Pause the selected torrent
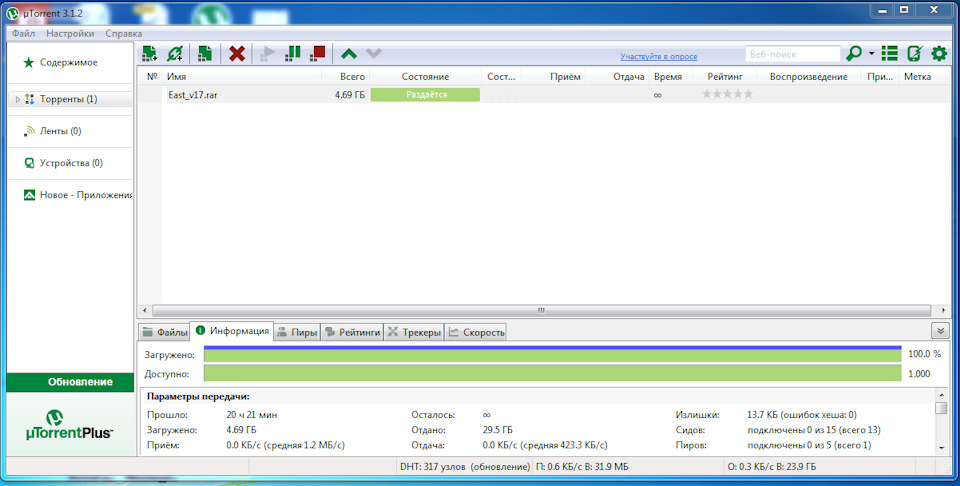The width and height of the screenshot is (960, 486). click(293, 54)
